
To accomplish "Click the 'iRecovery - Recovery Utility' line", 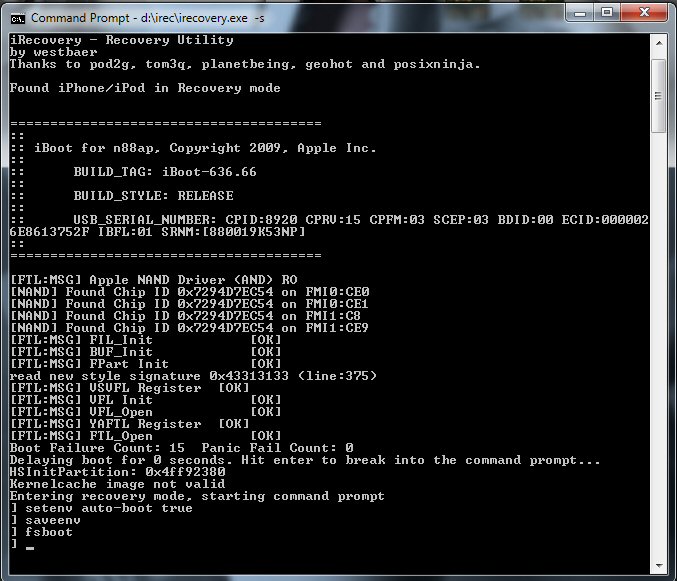I will click(x=122, y=40).
